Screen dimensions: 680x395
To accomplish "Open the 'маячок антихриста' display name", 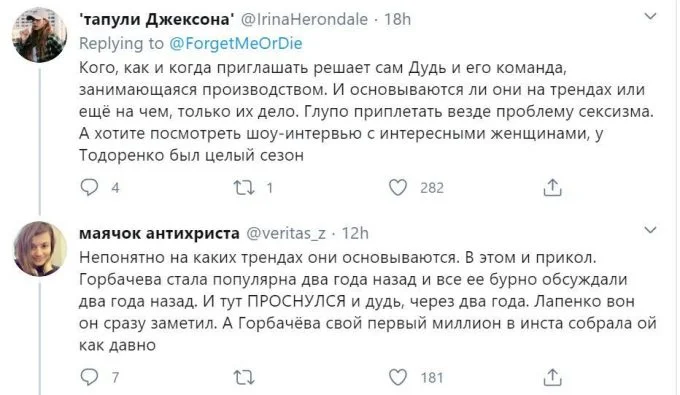I will click(159, 233).
